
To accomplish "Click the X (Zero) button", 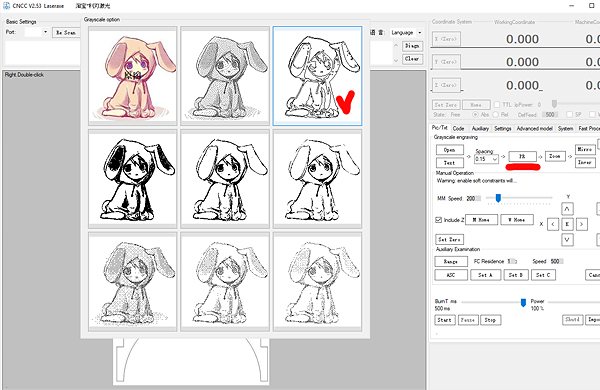I will (x=446, y=39).
